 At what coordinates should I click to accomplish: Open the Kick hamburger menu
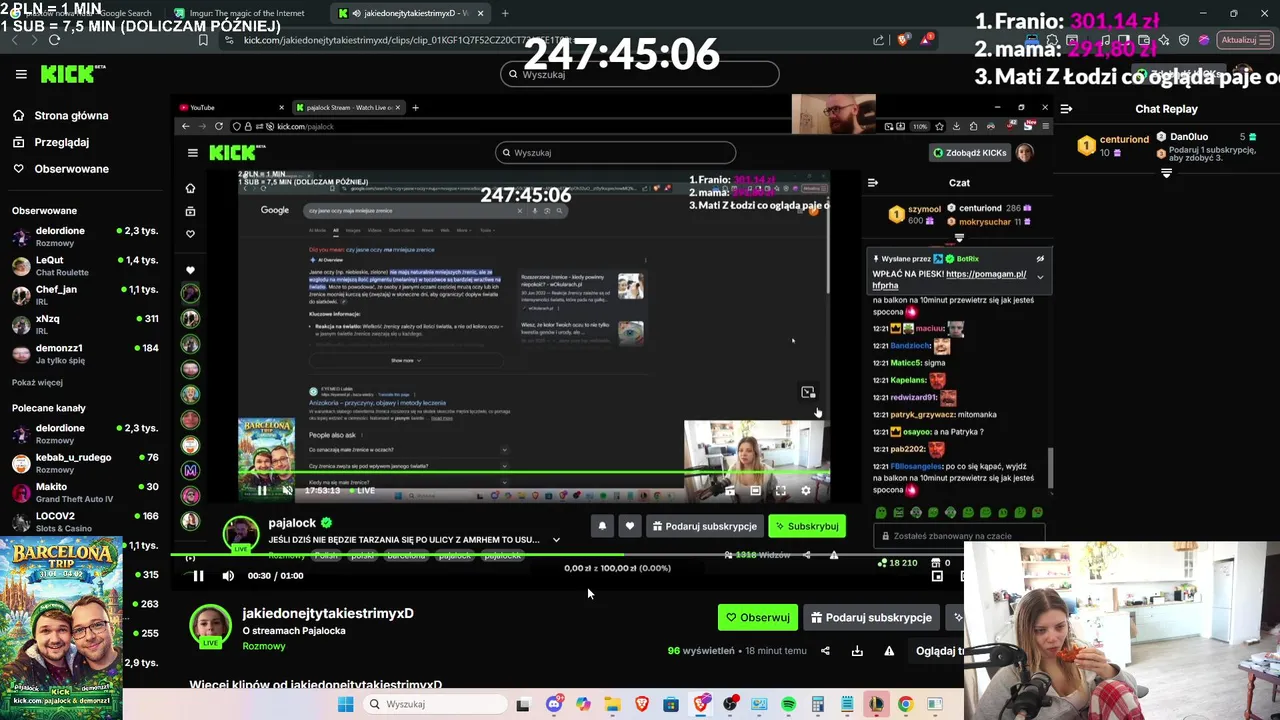click(21, 74)
